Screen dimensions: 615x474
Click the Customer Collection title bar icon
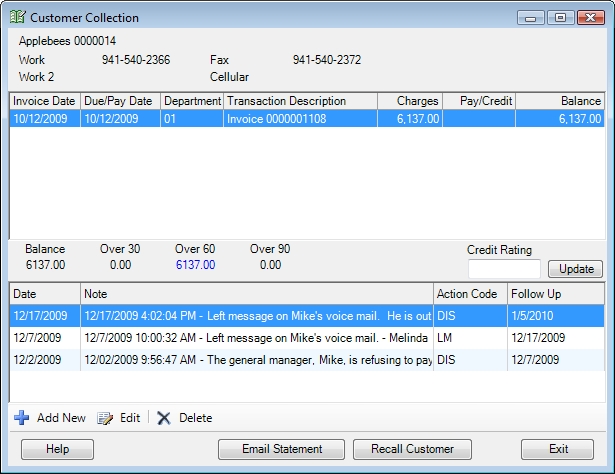pyautogui.click(x=17, y=18)
